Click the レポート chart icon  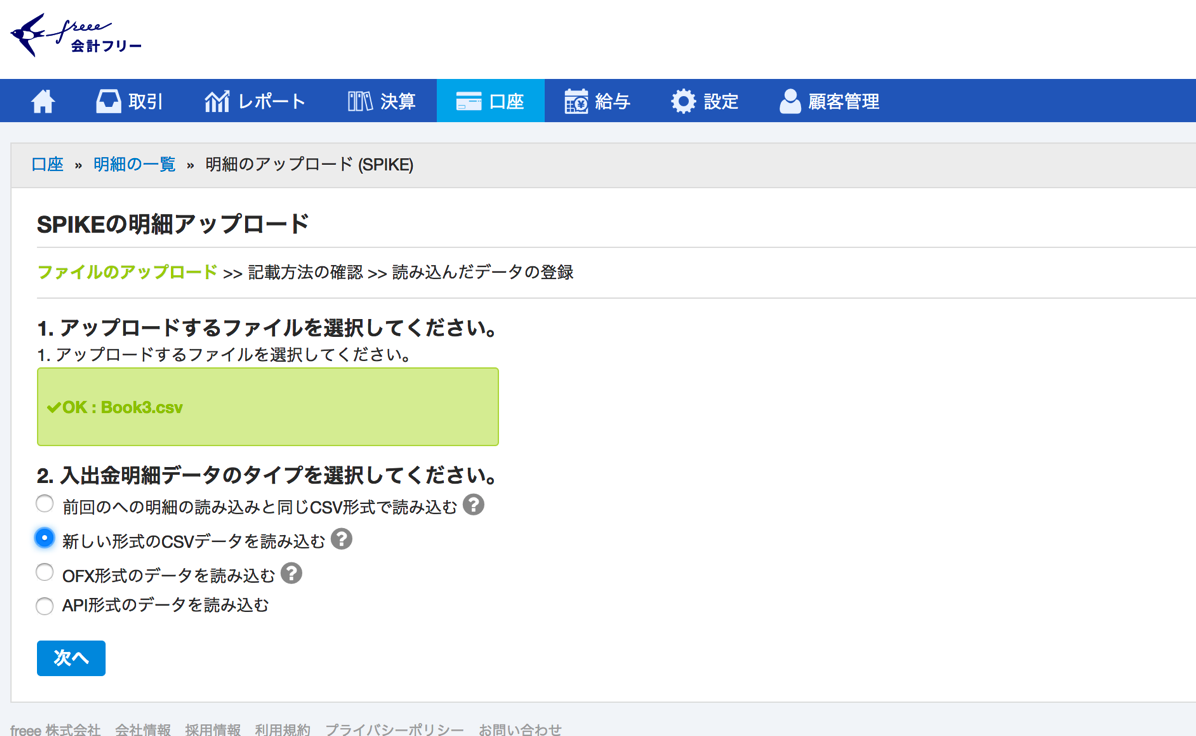coord(217,101)
